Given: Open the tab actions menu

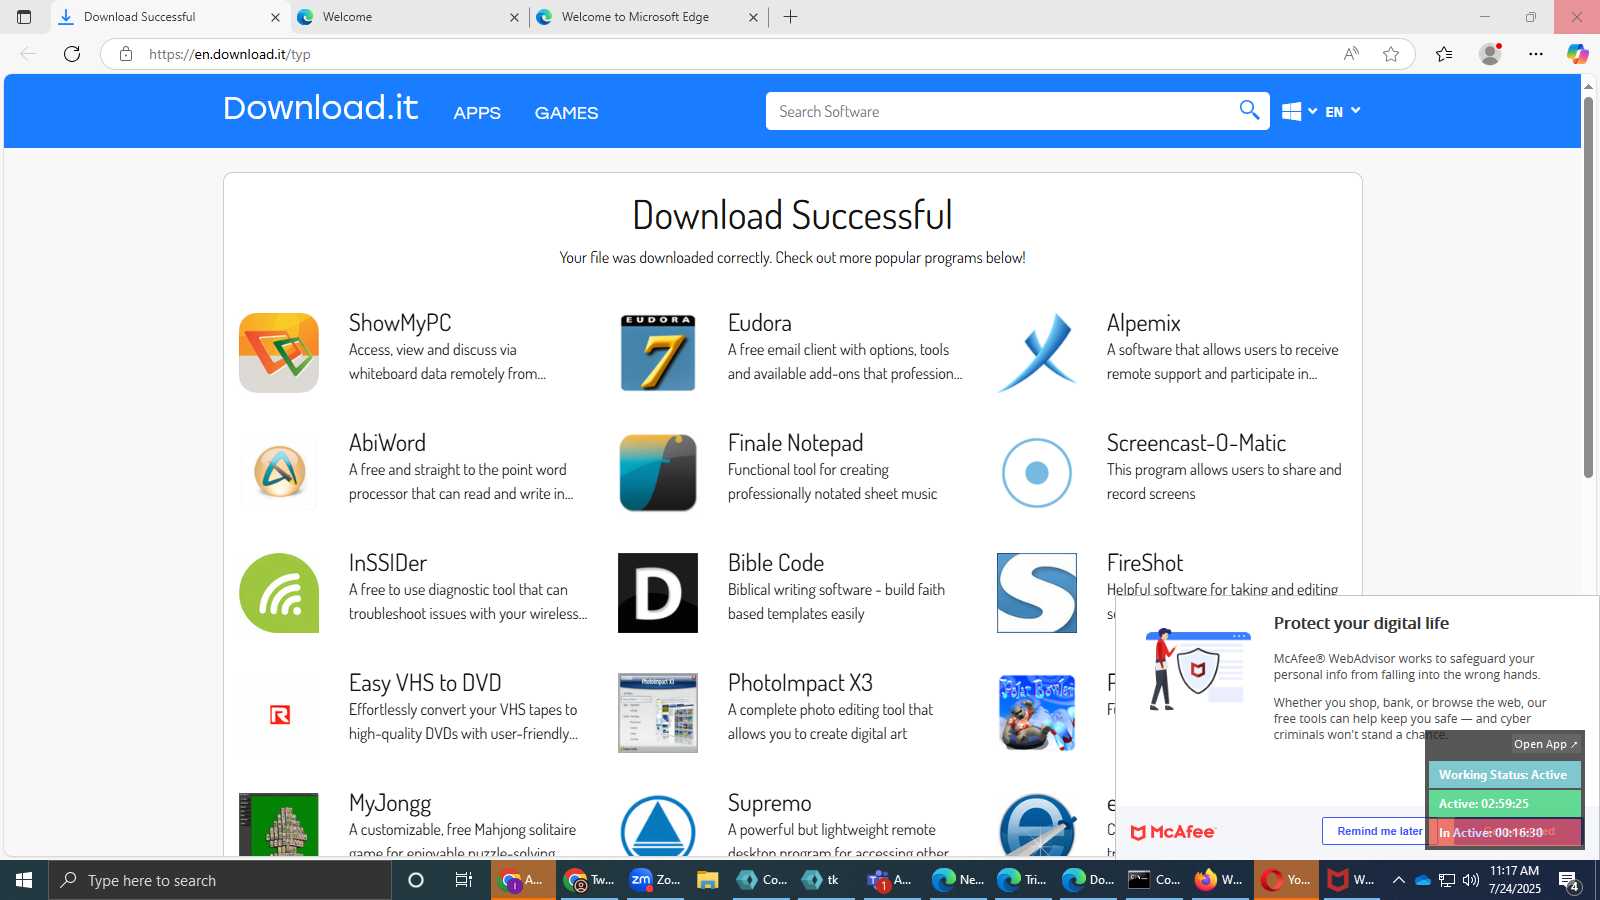Looking at the screenshot, I should coord(24,17).
